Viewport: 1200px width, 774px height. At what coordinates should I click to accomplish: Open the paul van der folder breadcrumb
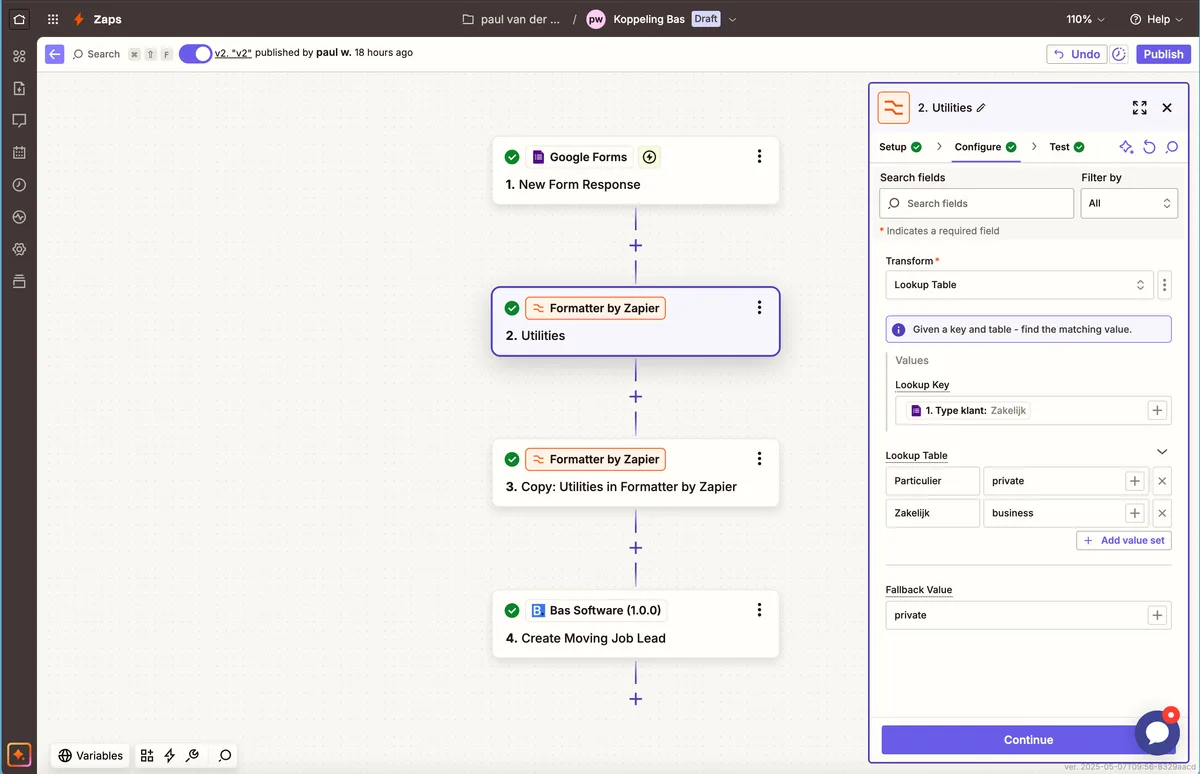point(511,19)
